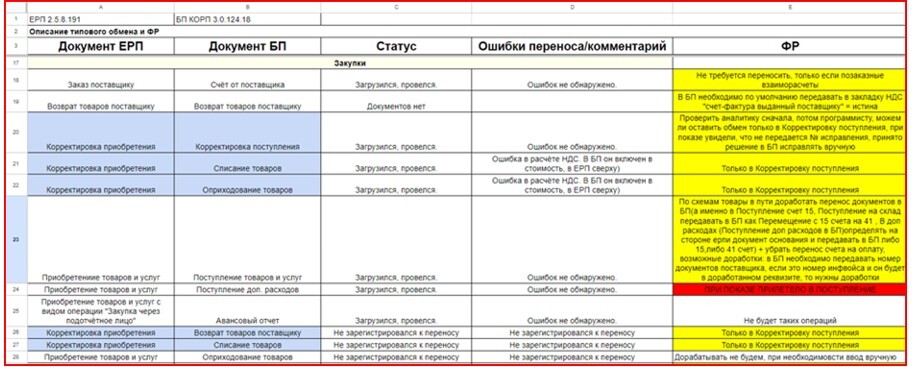Select cell with "БП КОРП 3.0.124.18"
Viewport: 912px width, 367px height.
click(247, 20)
